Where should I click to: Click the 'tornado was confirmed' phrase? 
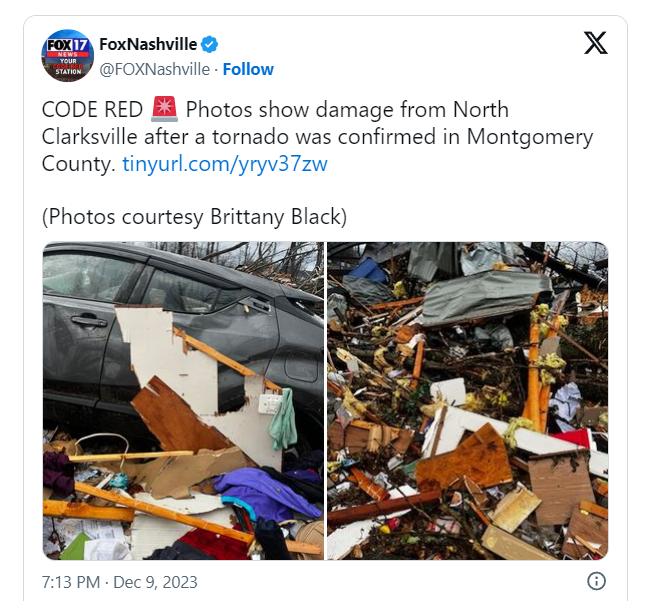coord(323,137)
